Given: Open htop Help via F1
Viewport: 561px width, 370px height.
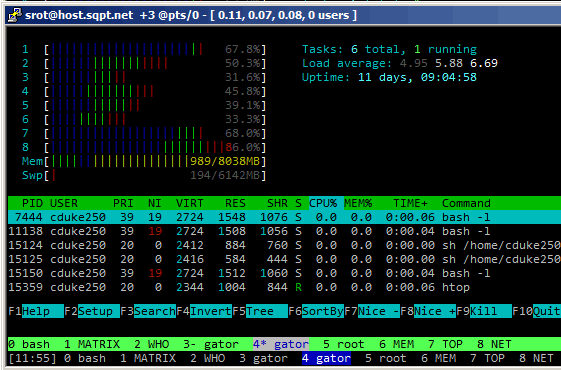Looking at the screenshot, I should [36, 311].
